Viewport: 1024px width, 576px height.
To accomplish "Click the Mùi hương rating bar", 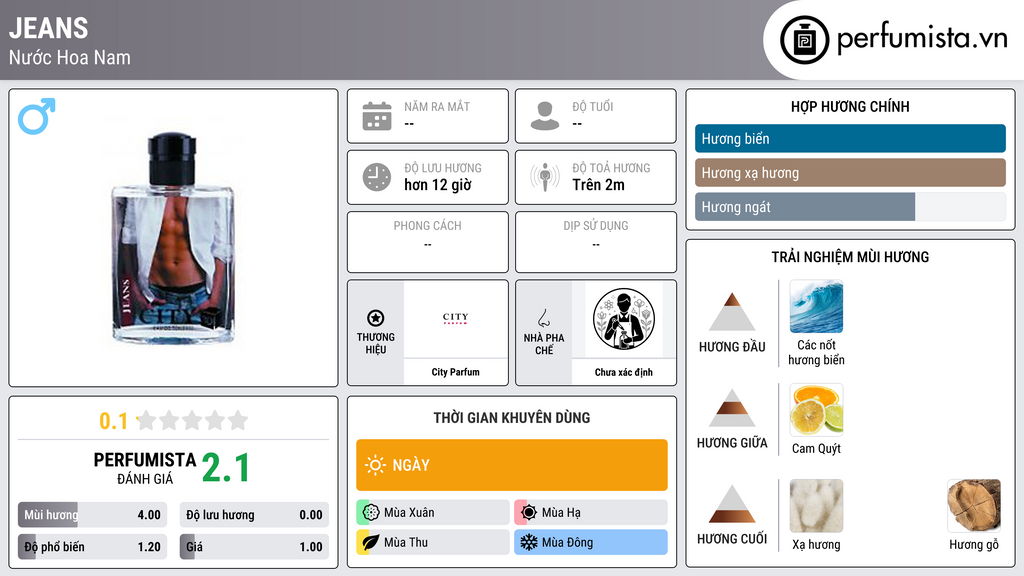I will pos(92,515).
